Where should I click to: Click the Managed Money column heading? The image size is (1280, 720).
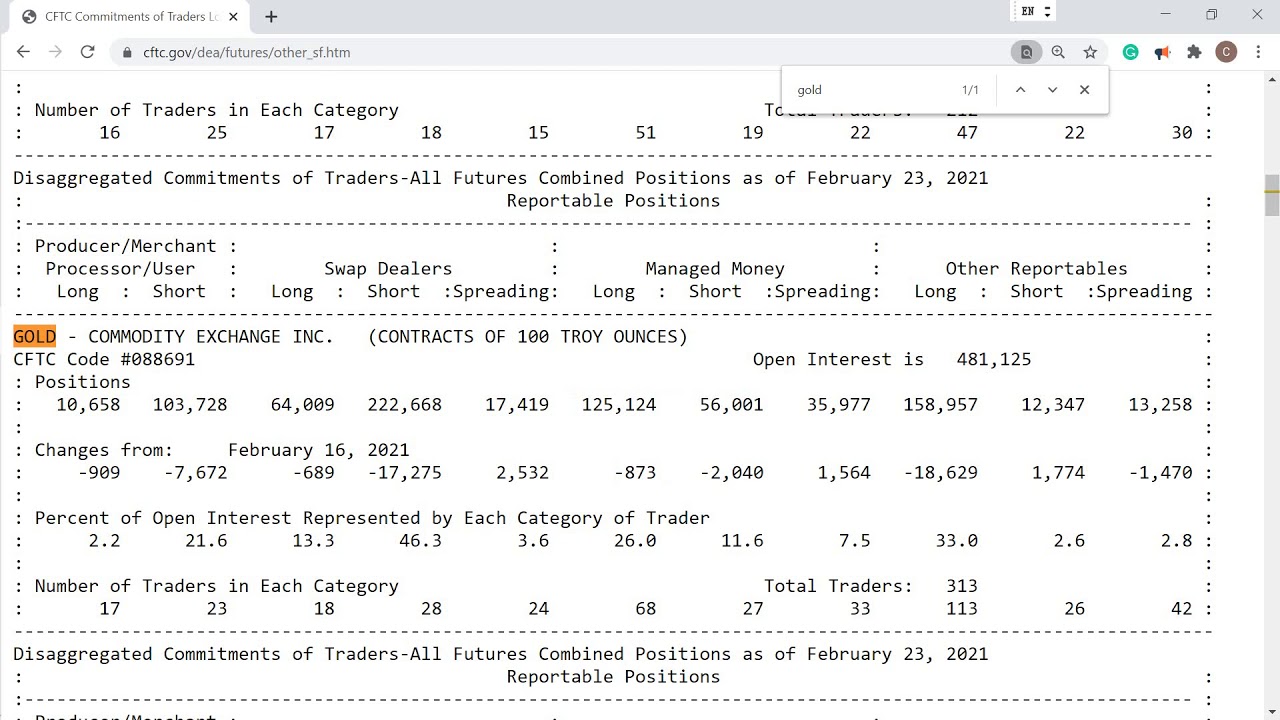pyautogui.click(x=714, y=268)
